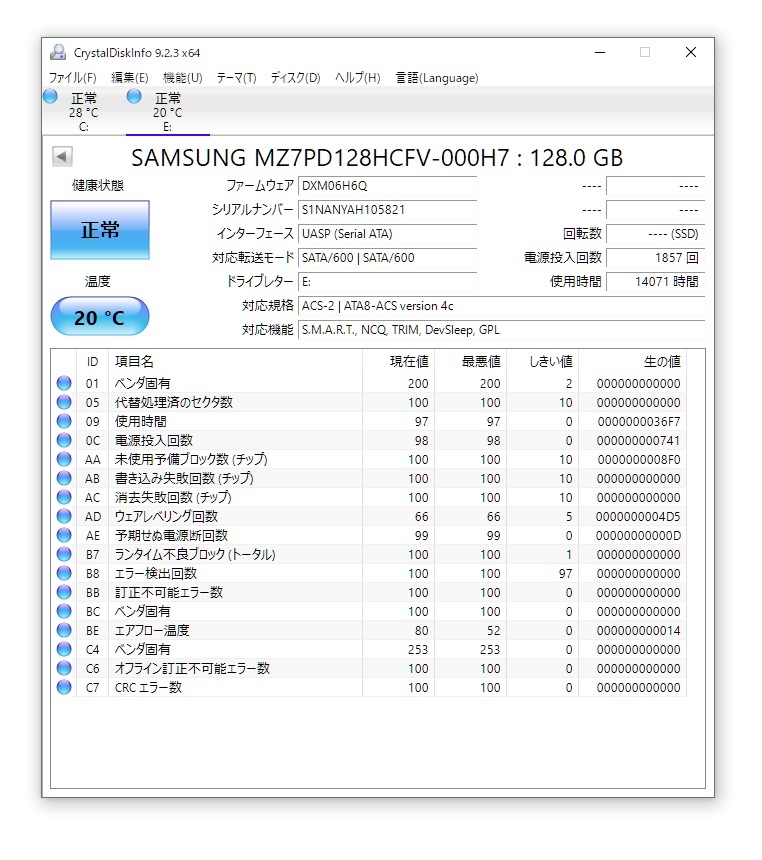Image resolution: width=762 pixels, height=860 pixels.
Task: Select disk E: status orb (20 °C)
Action: (x=134, y=97)
